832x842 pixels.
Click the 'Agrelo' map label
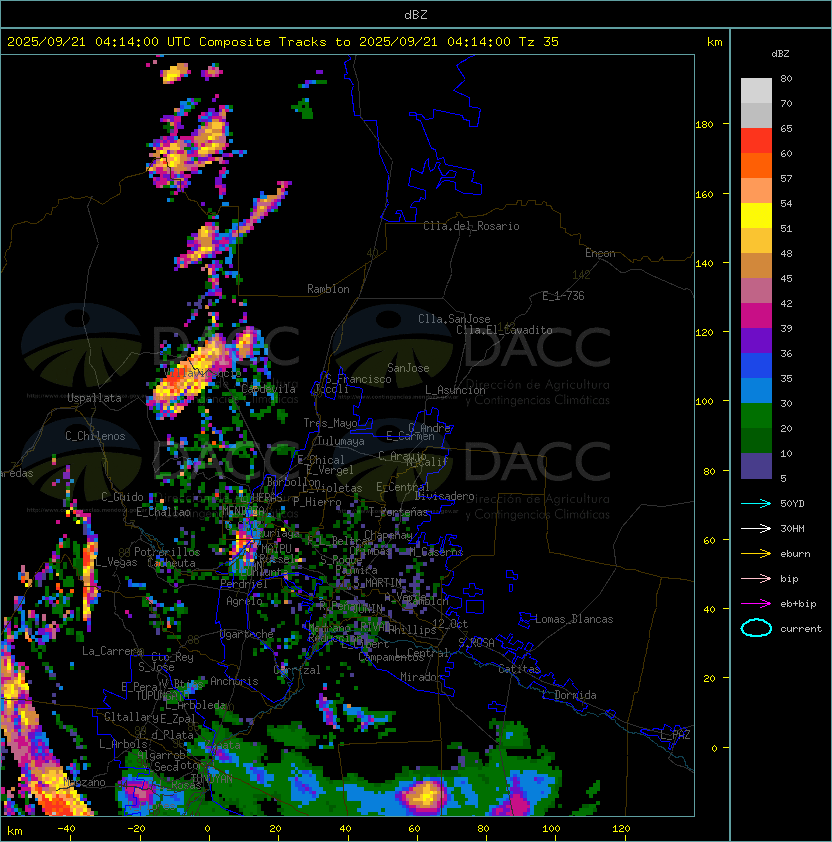point(244,601)
